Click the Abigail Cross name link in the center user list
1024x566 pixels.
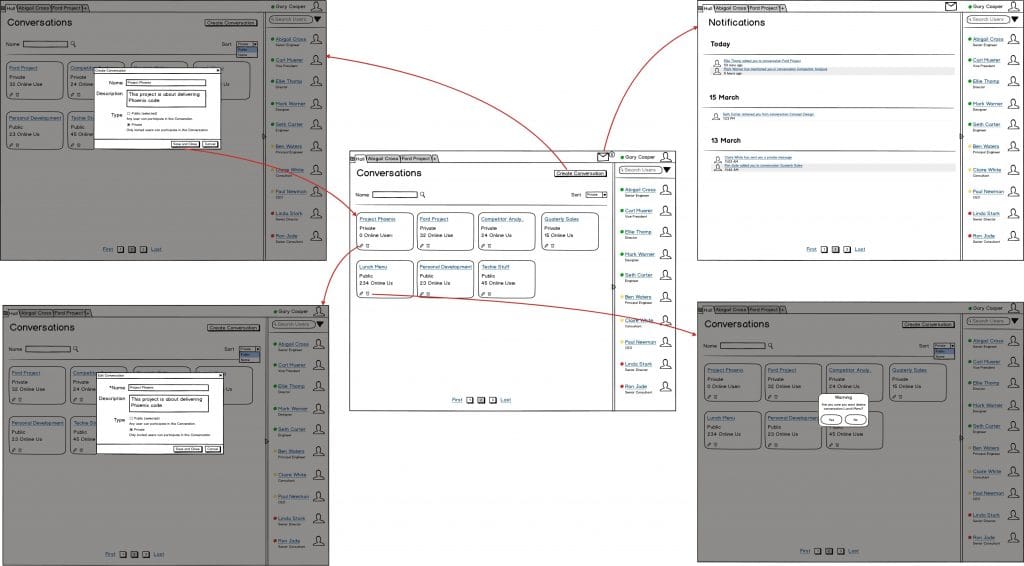pyautogui.click(x=640, y=190)
